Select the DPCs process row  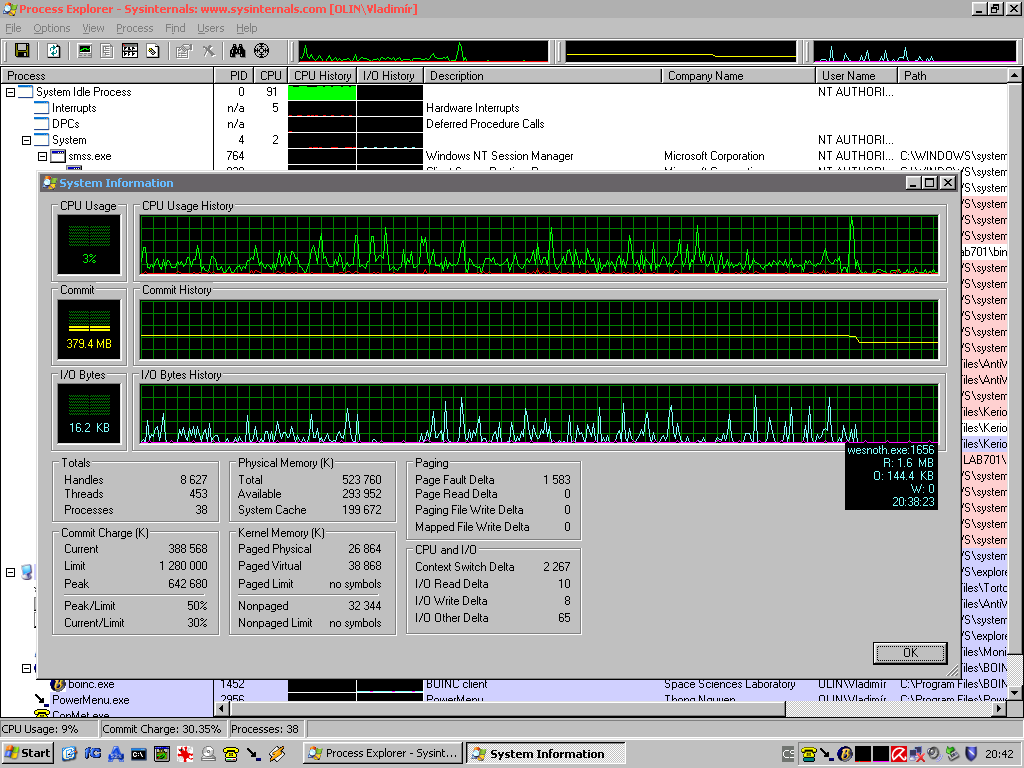(504, 124)
